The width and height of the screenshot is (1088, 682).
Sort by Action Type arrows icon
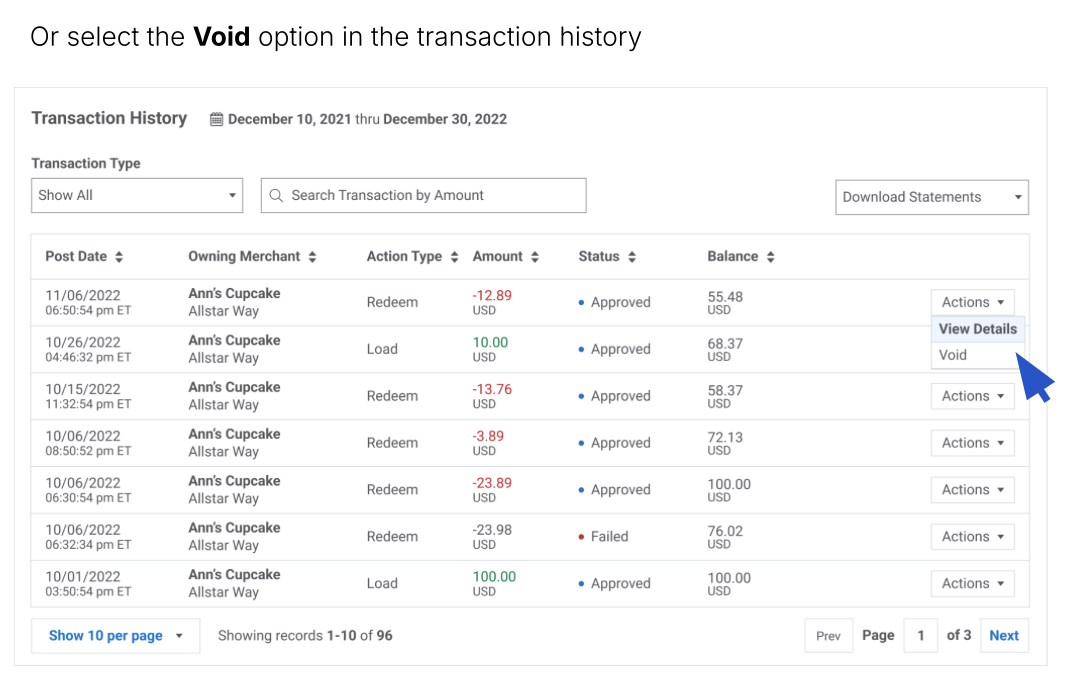[x=454, y=257]
